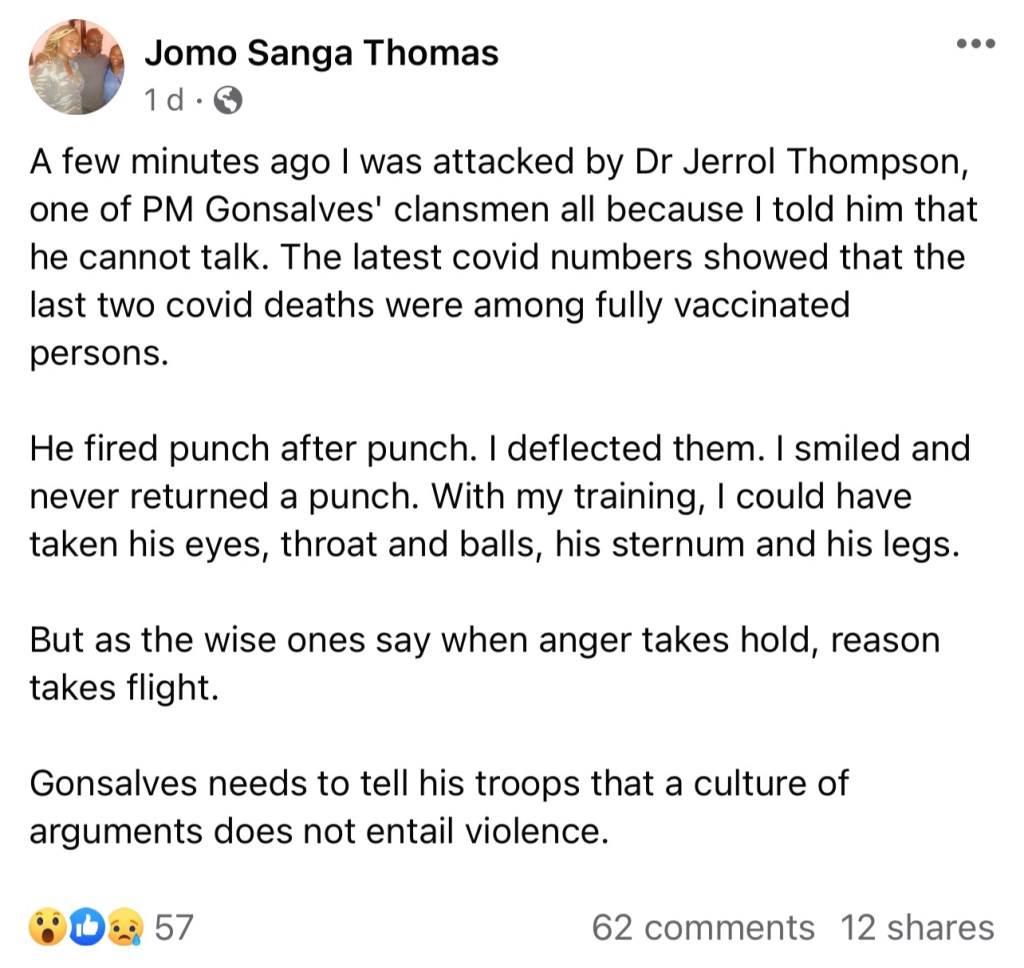
Task: Open the 62 comments link
Action: coord(703,927)
